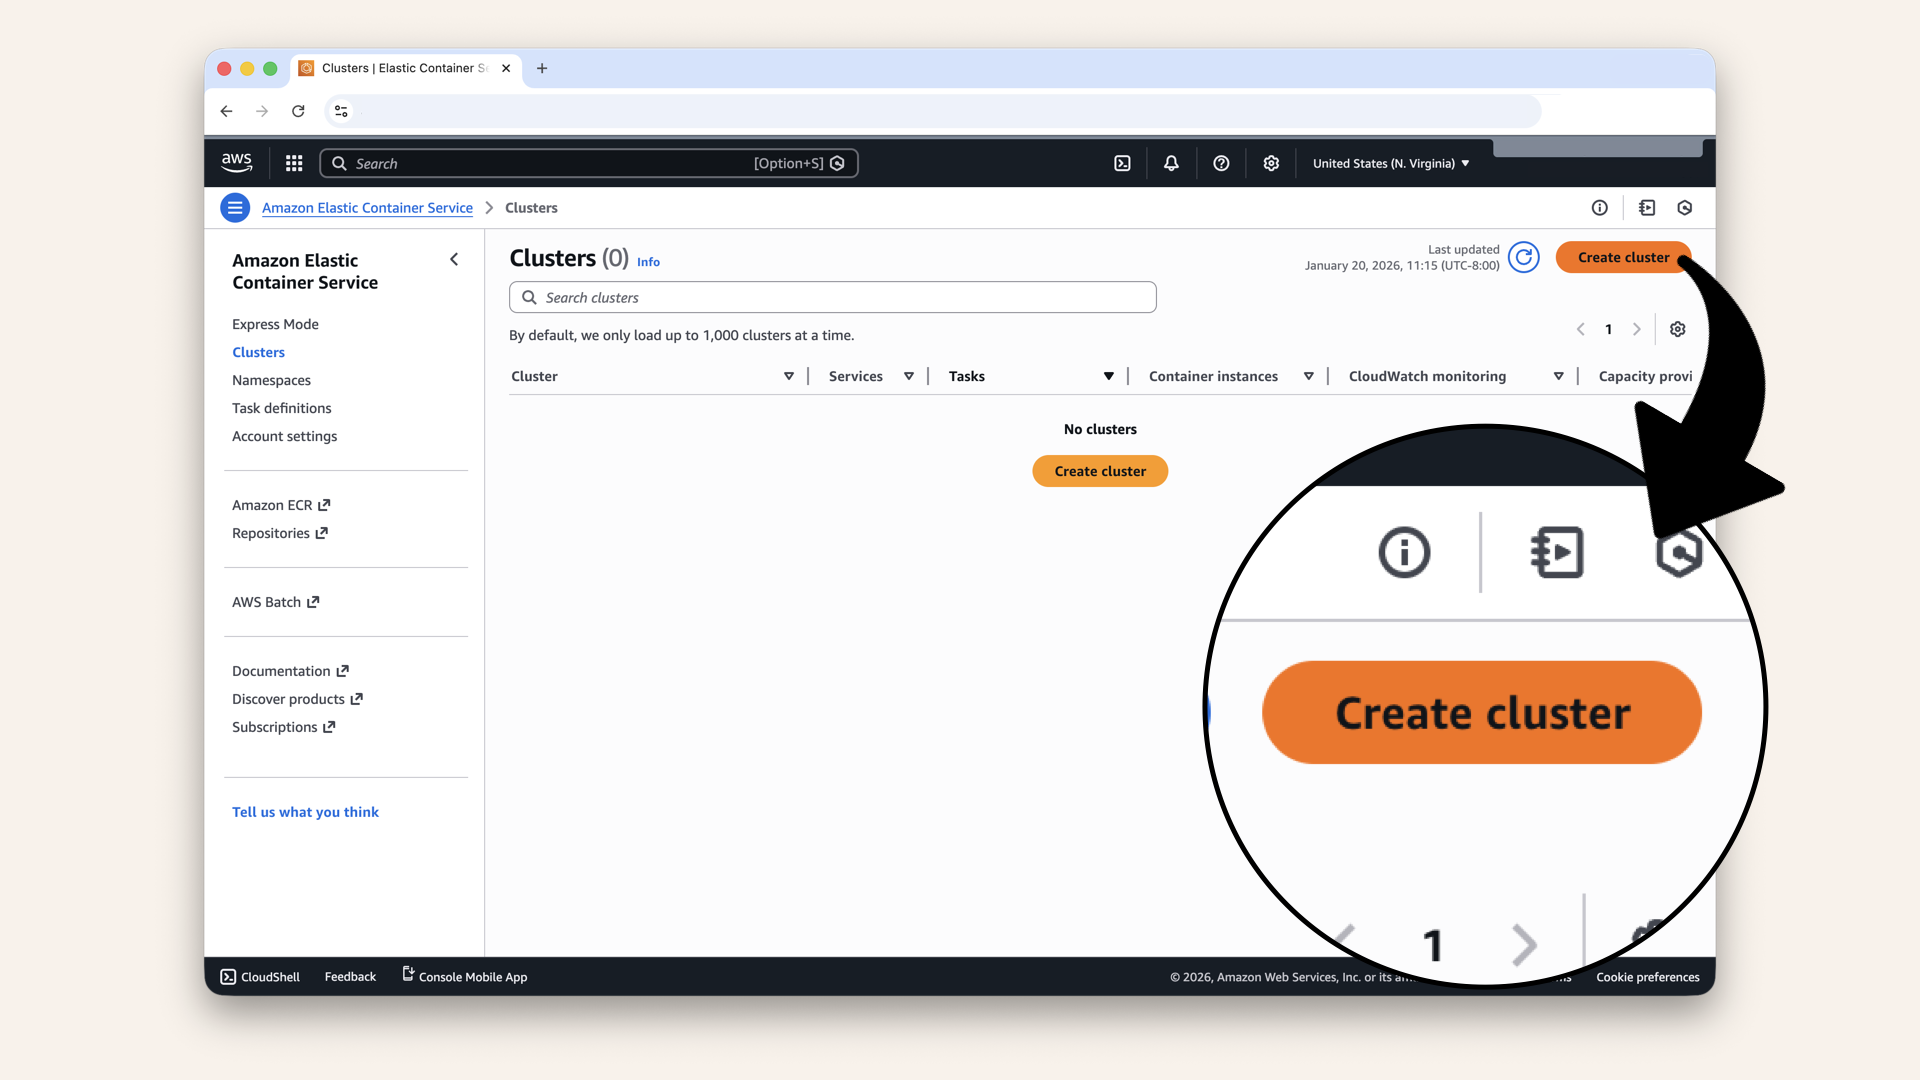Collapse the ECS navigation sidebar
The width and height of the screenshot is (1920, 1080).
click(454, 259)
